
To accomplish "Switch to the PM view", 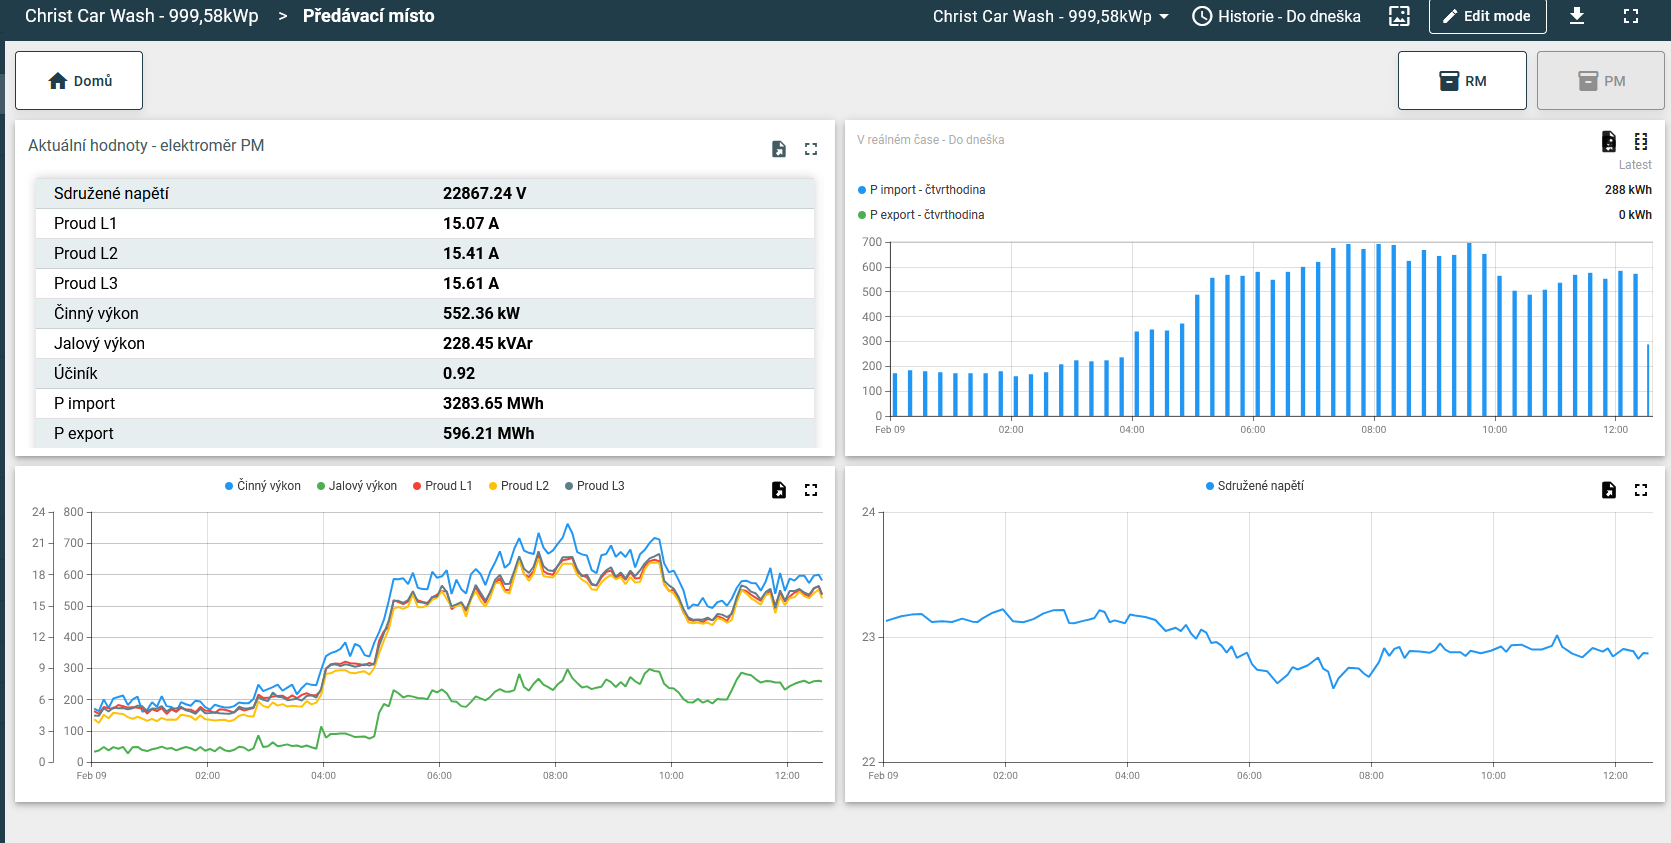I will tap(1600, 81).
